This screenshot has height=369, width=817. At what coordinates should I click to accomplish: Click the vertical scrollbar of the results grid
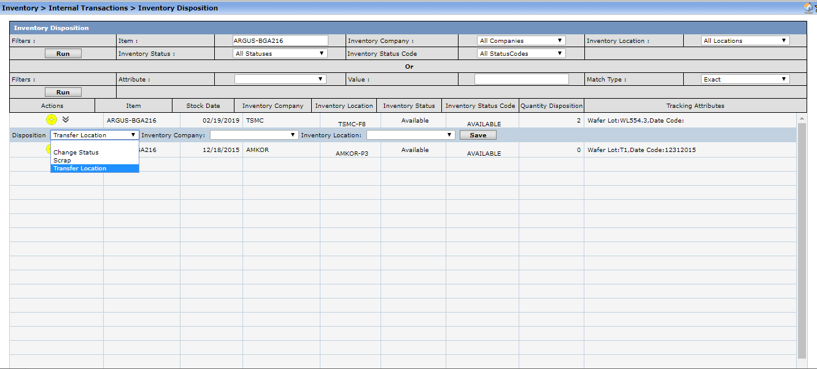point(802,237)
